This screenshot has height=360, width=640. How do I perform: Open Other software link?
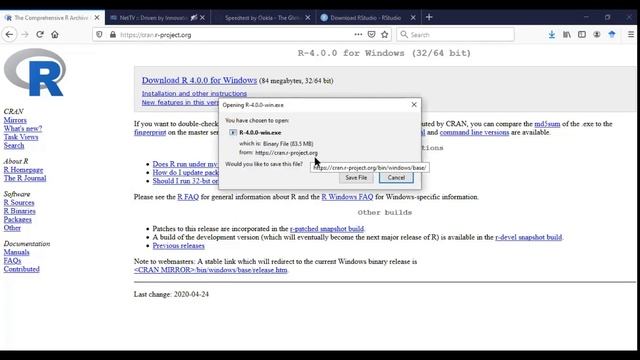(x=12, y=228)
